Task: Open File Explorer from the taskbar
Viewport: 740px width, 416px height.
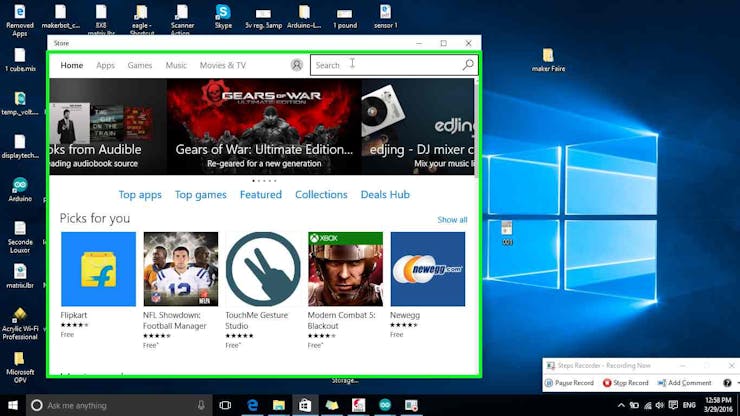Action: pyautogui.click(x=278, y=405)
